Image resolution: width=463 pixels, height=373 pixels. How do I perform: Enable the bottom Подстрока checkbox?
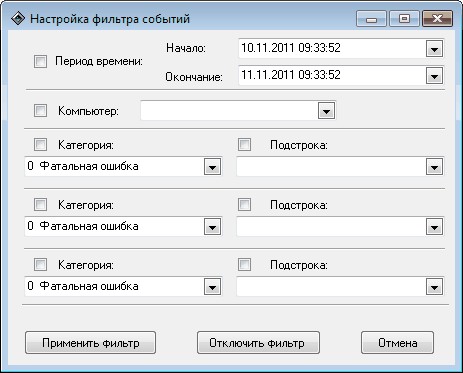coord(244,265)
